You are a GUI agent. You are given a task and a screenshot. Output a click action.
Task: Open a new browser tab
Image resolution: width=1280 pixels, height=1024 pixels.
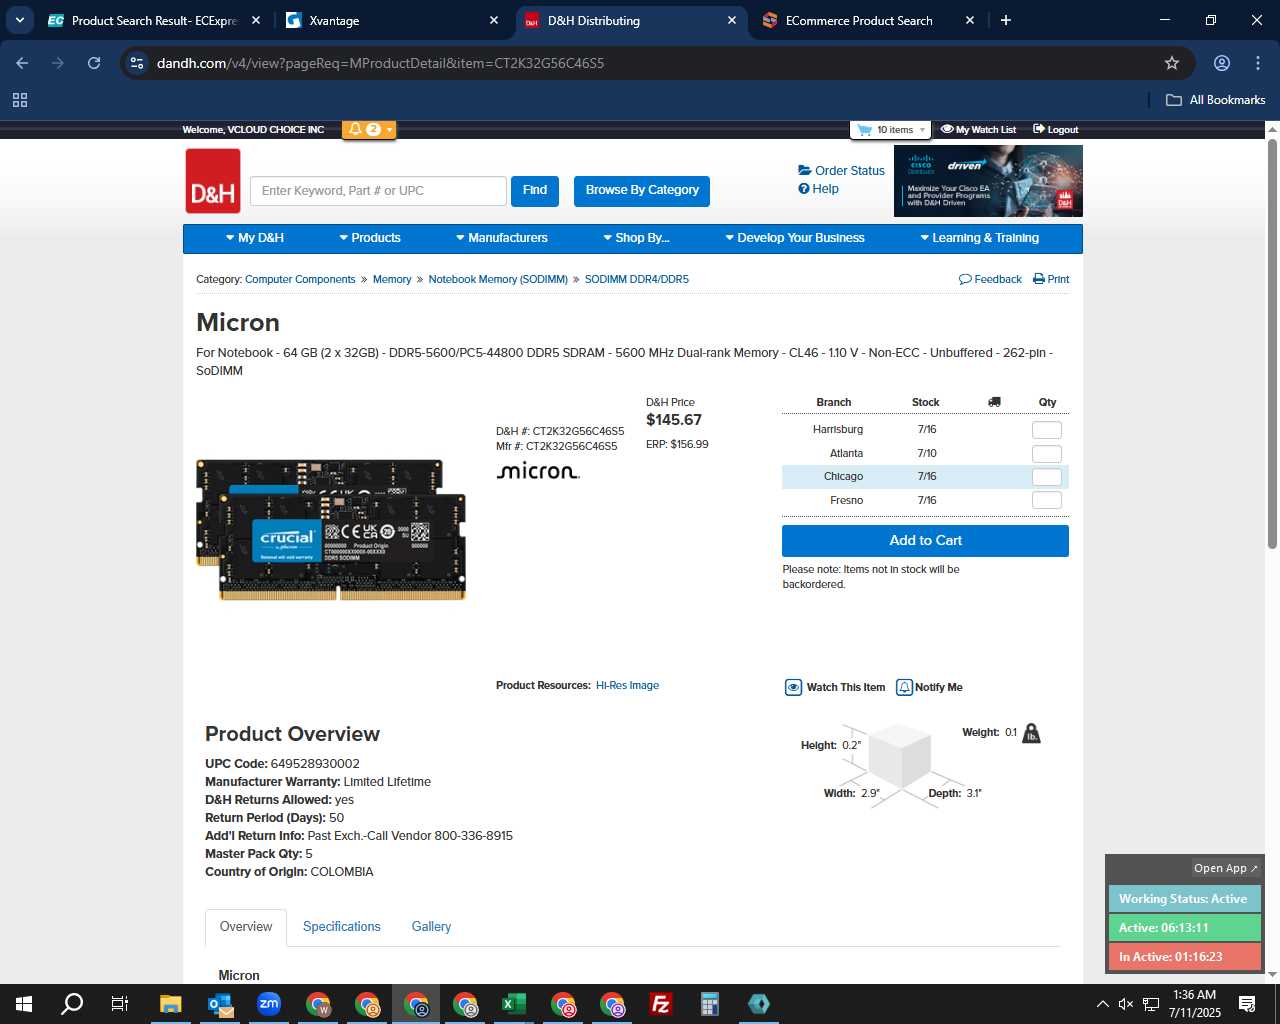[1006, 21]
